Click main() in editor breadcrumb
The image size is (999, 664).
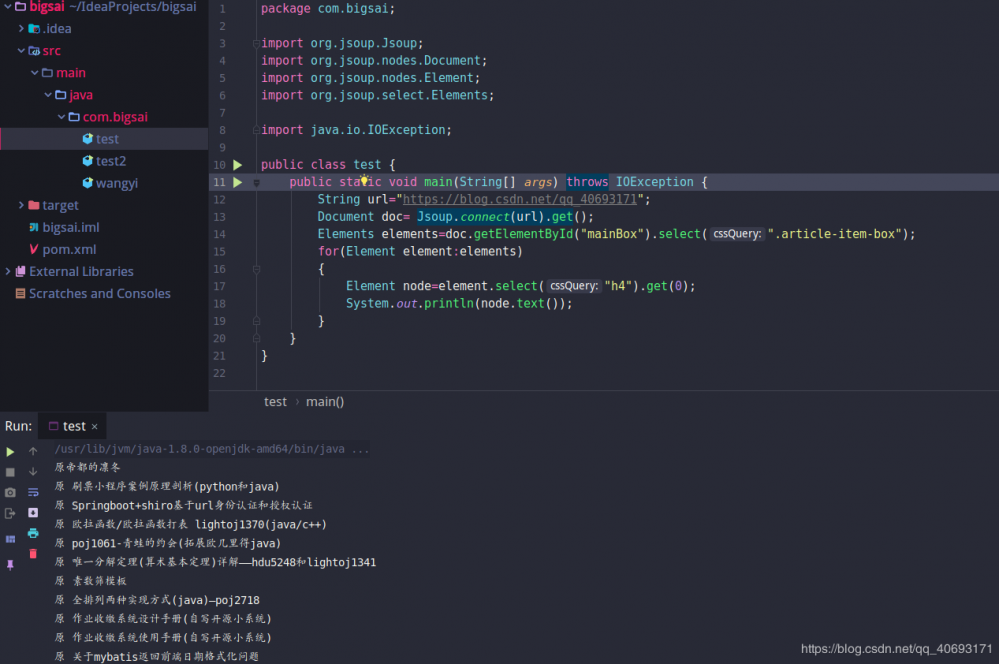click(x=325, y=402)
